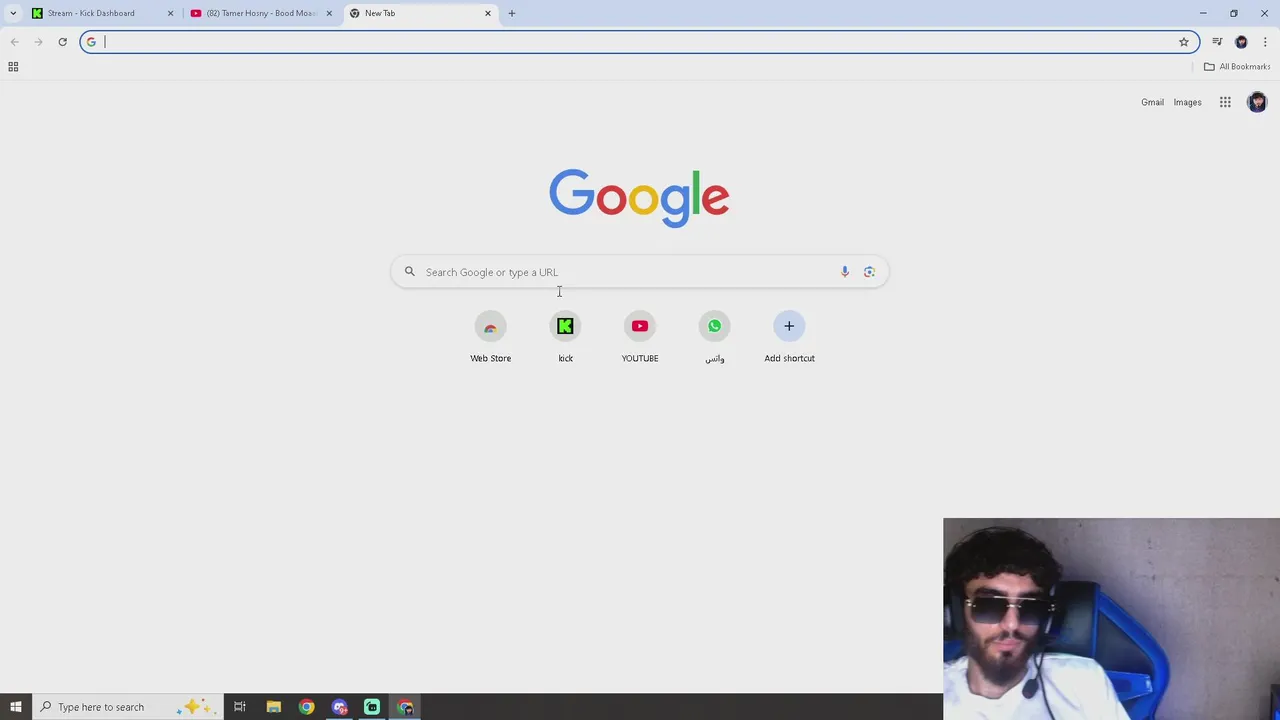Reload the current page

coord(62,42)
